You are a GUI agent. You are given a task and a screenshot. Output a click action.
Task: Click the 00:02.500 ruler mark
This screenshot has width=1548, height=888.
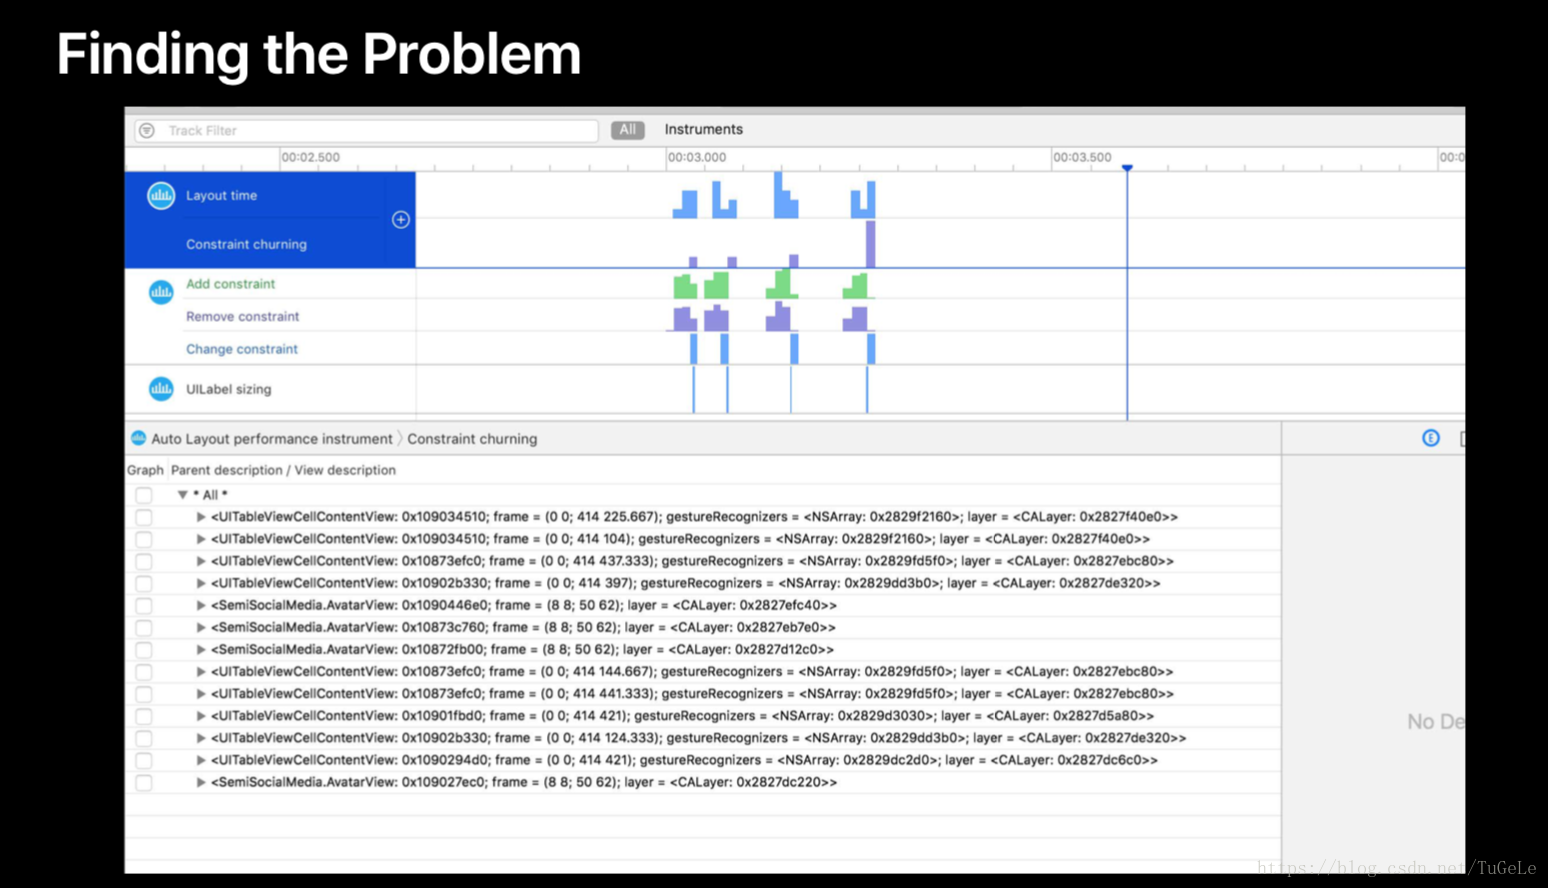311,158
